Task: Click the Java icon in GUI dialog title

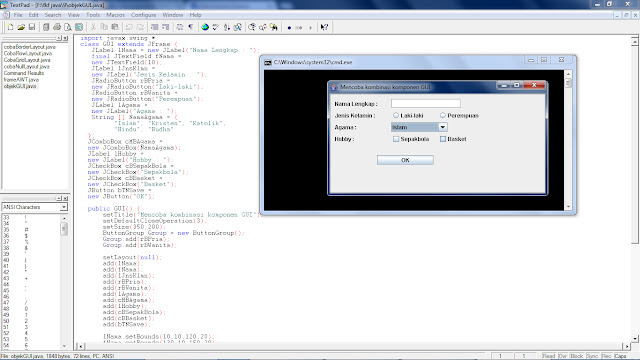Action: (x=334, y=87)
